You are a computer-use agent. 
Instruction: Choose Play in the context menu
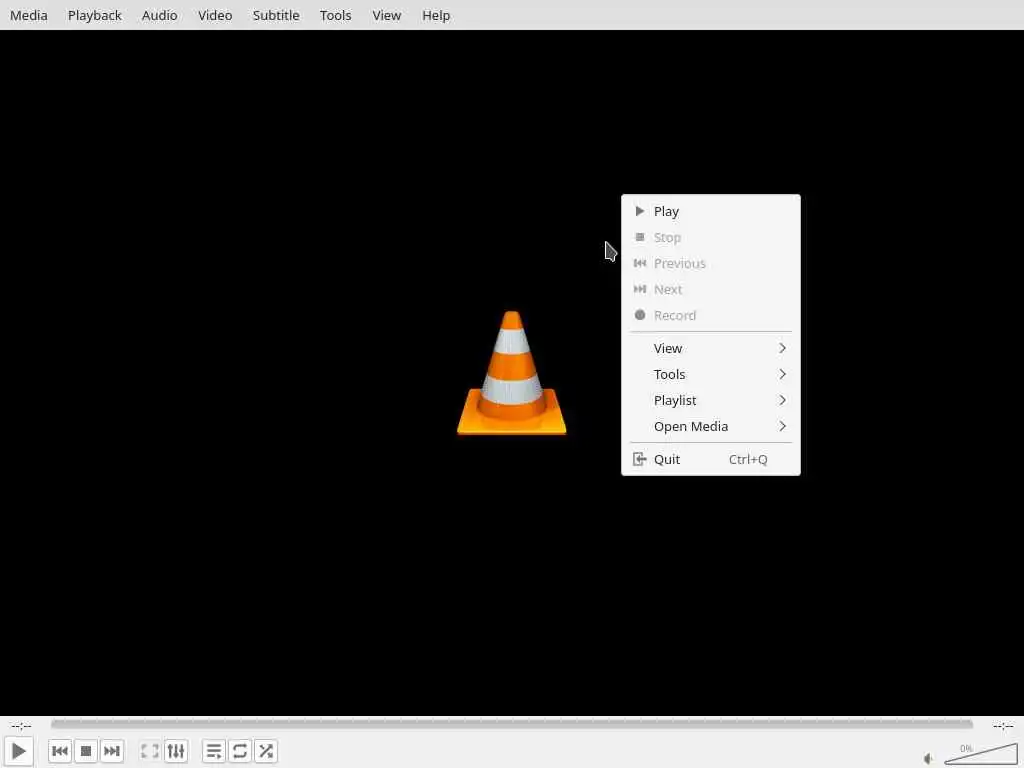click(x=711, y=211)
